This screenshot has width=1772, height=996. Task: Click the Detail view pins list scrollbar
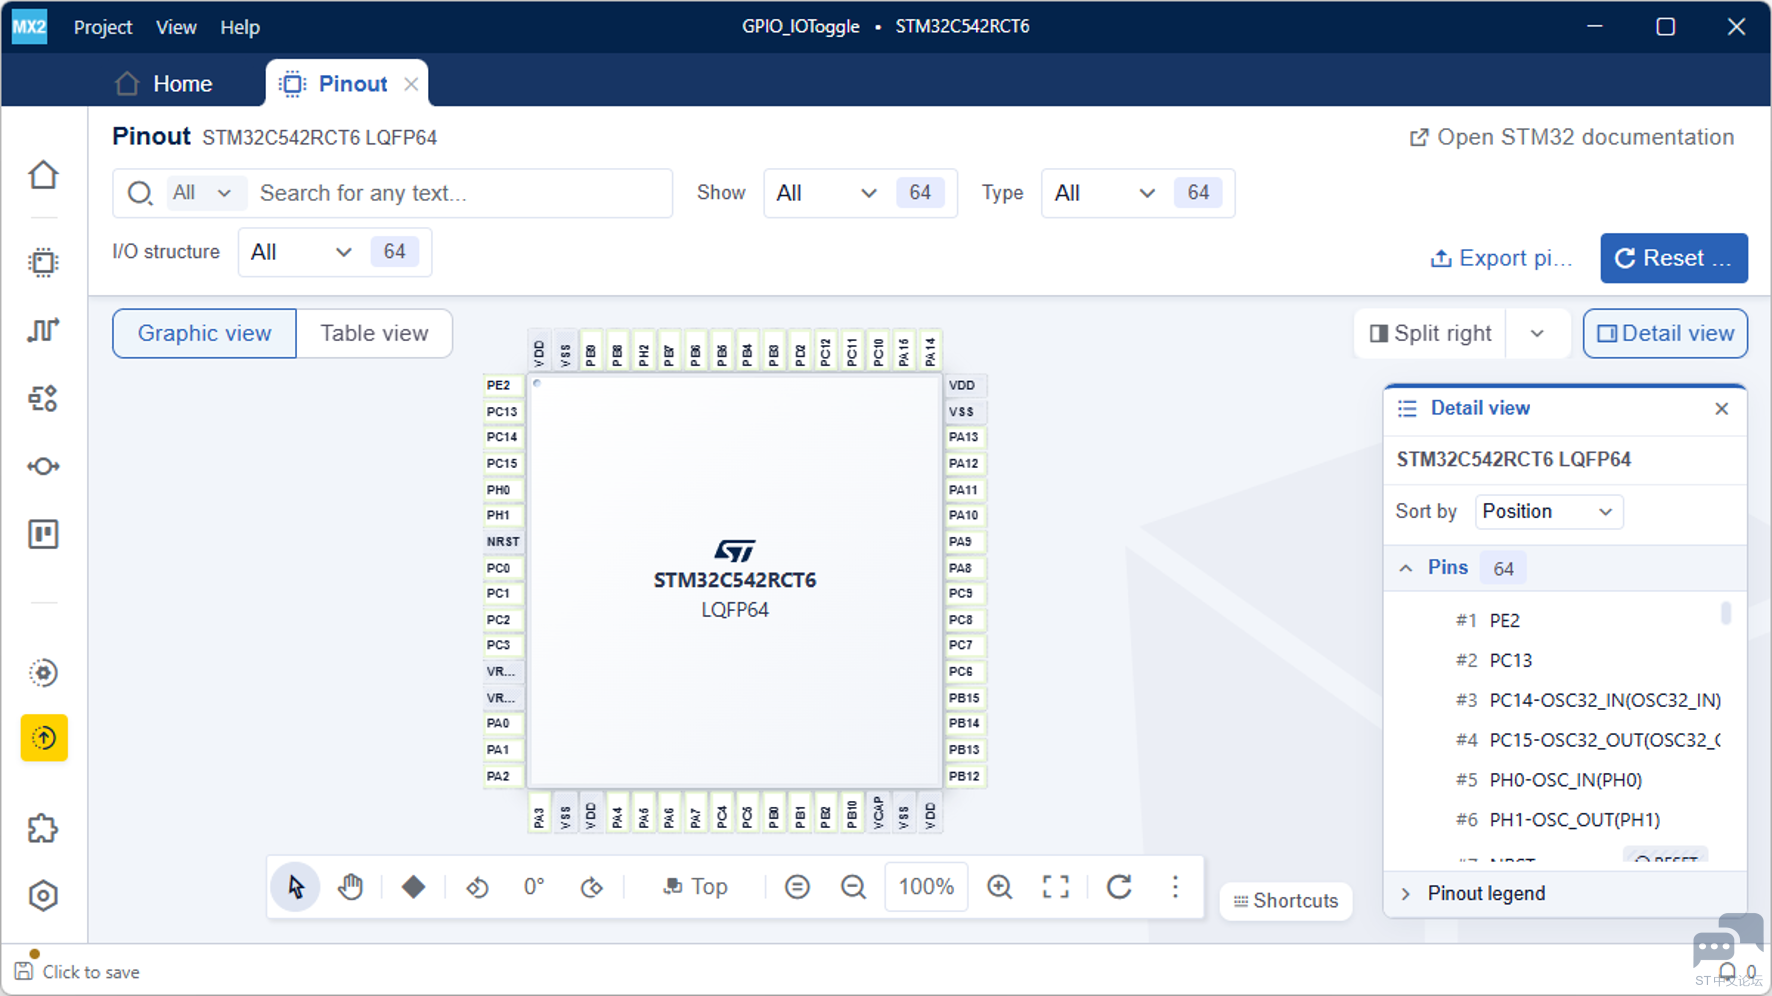(x=1726, y=612)
